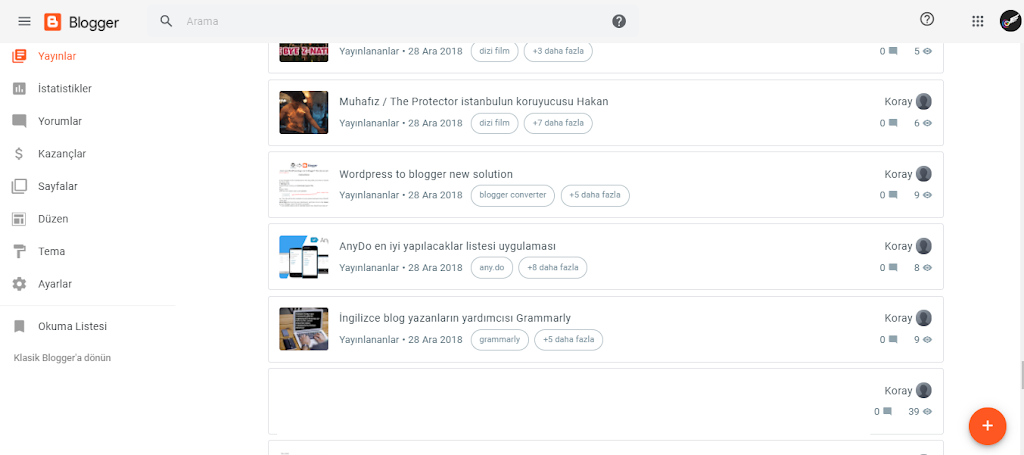
Task: Open Muhafız / The Protector post title
Action: (473, 102)
